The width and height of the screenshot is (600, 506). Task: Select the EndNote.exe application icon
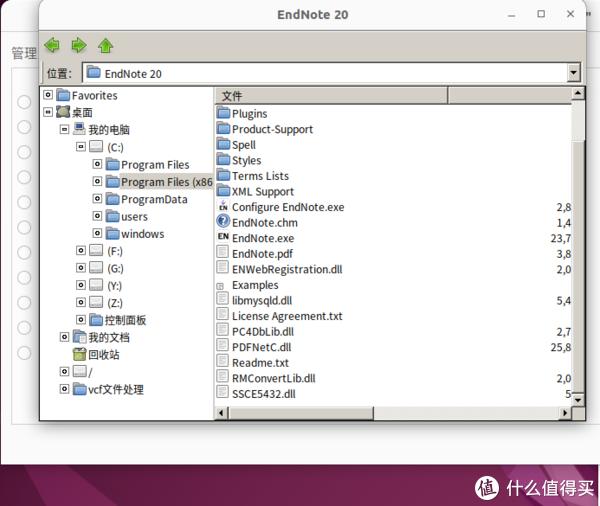pyautogui.click(x=223, y=238)
